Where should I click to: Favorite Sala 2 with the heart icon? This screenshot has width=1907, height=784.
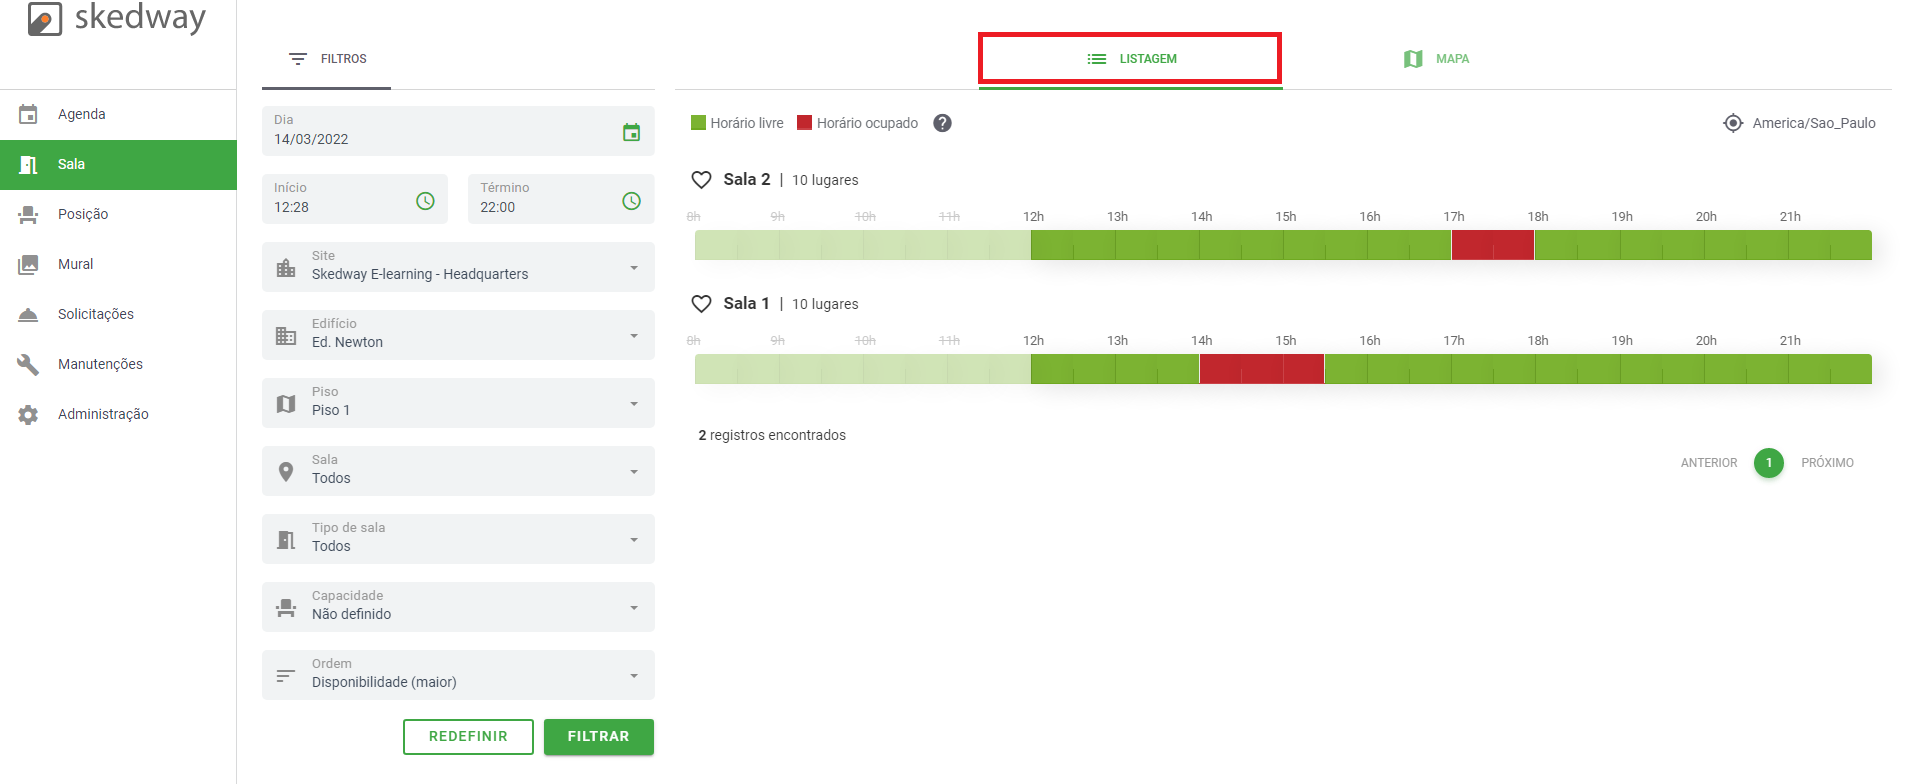pyautogui.click(x=702, y=180)
